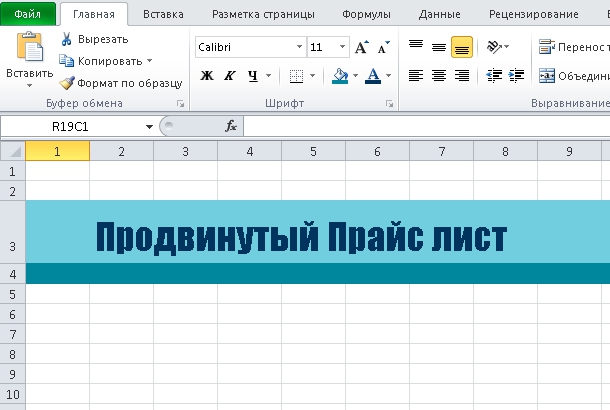The width and height of the screenshot is (610, 410).
Task: Open the Calibri font name dropdown
Action: 299,47
